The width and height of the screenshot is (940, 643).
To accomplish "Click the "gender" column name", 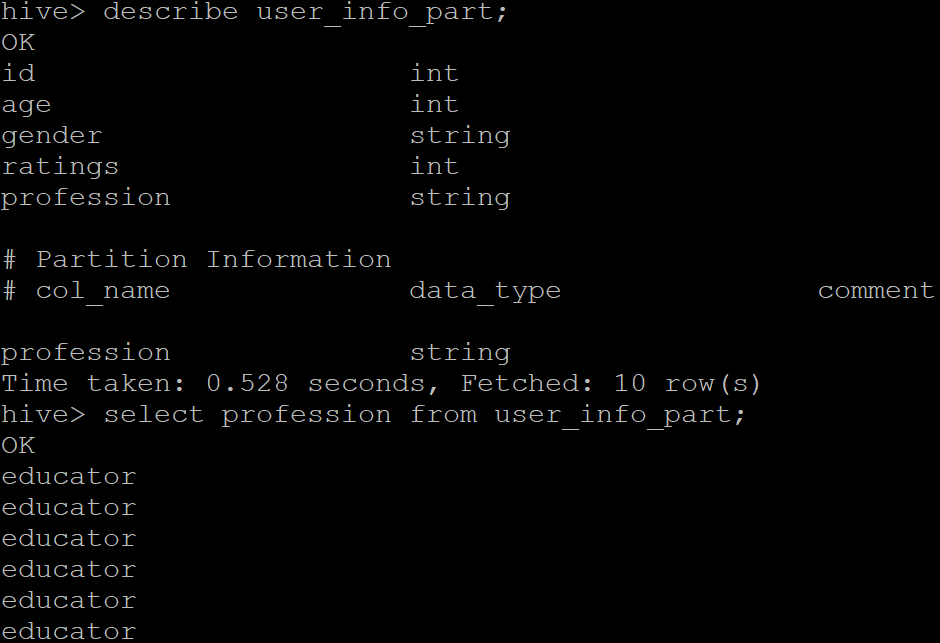I will [x=52, y=136].
